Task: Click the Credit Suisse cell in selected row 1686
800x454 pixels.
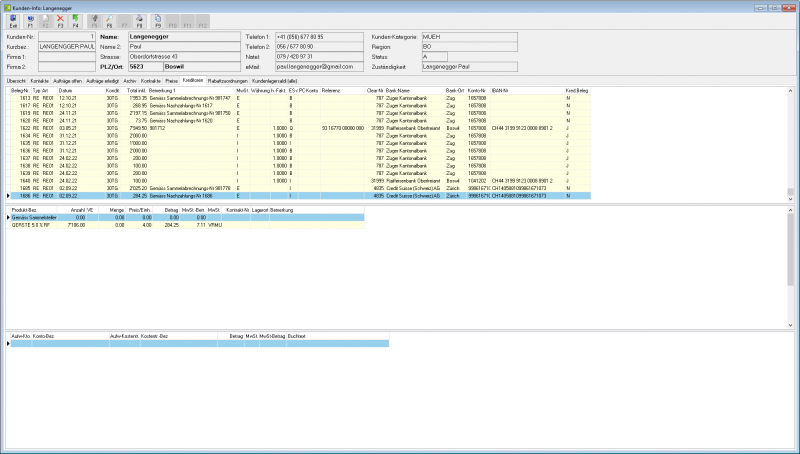Action: point(413,196)
